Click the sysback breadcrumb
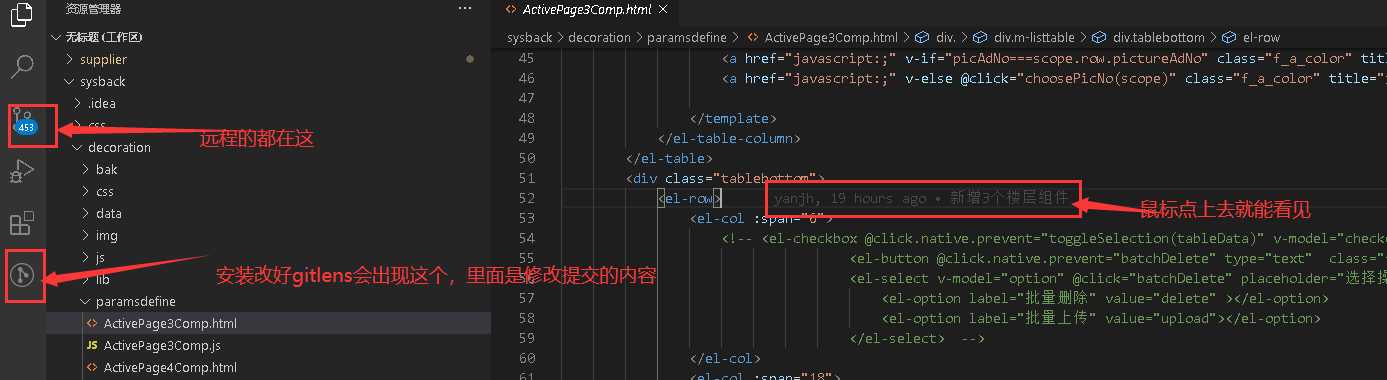The width and height of the screenshot is (1387, 380). (x=531, y=38)
